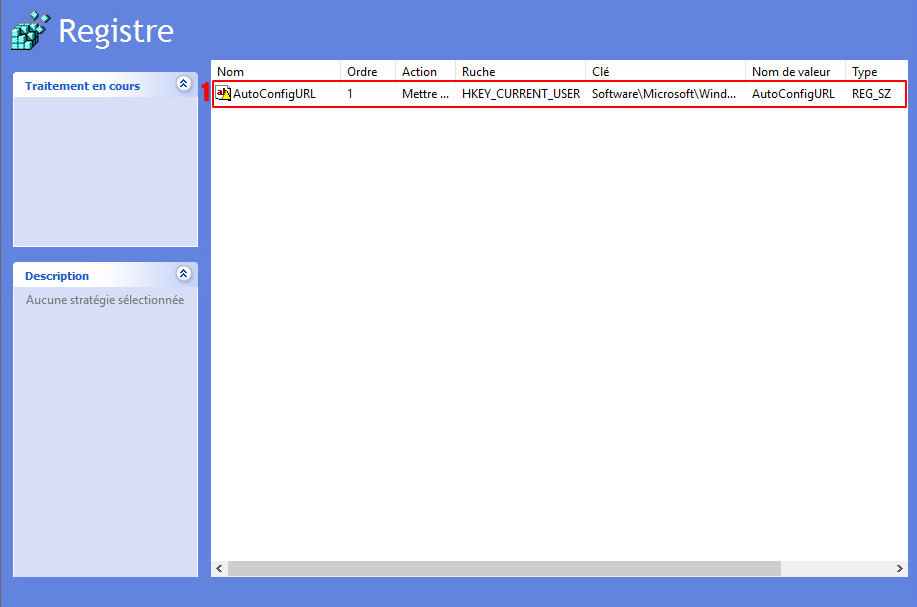
Task: Click the AutoConfigURL registry item icon
Action: point(224,93)
